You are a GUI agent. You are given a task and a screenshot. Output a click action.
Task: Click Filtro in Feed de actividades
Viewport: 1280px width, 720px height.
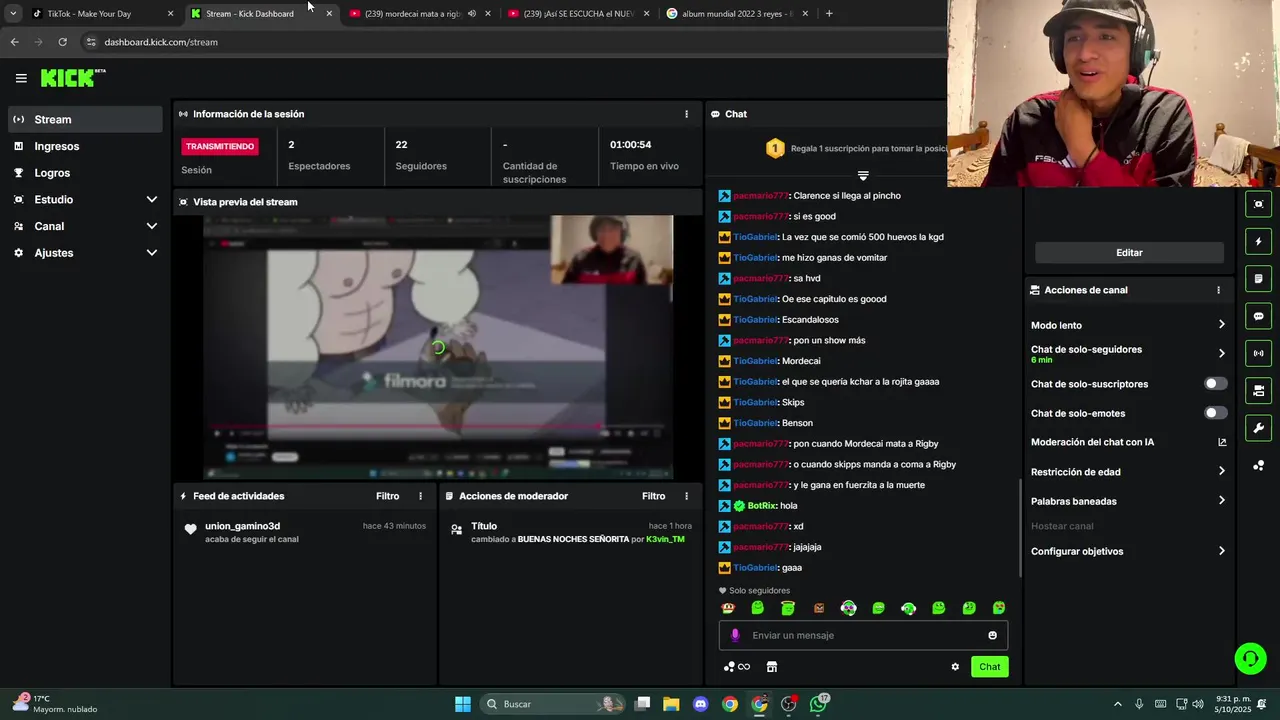[387, 496]
